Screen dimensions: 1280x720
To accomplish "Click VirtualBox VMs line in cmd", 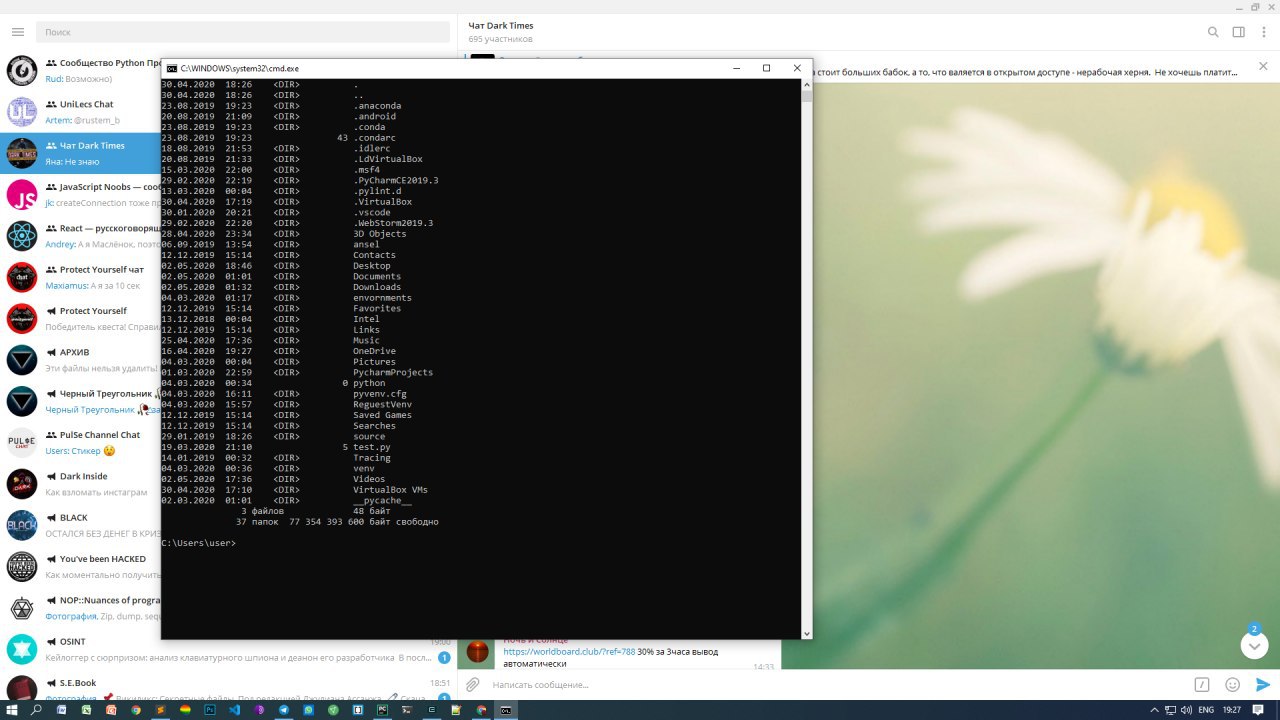I will coord(390,490).
